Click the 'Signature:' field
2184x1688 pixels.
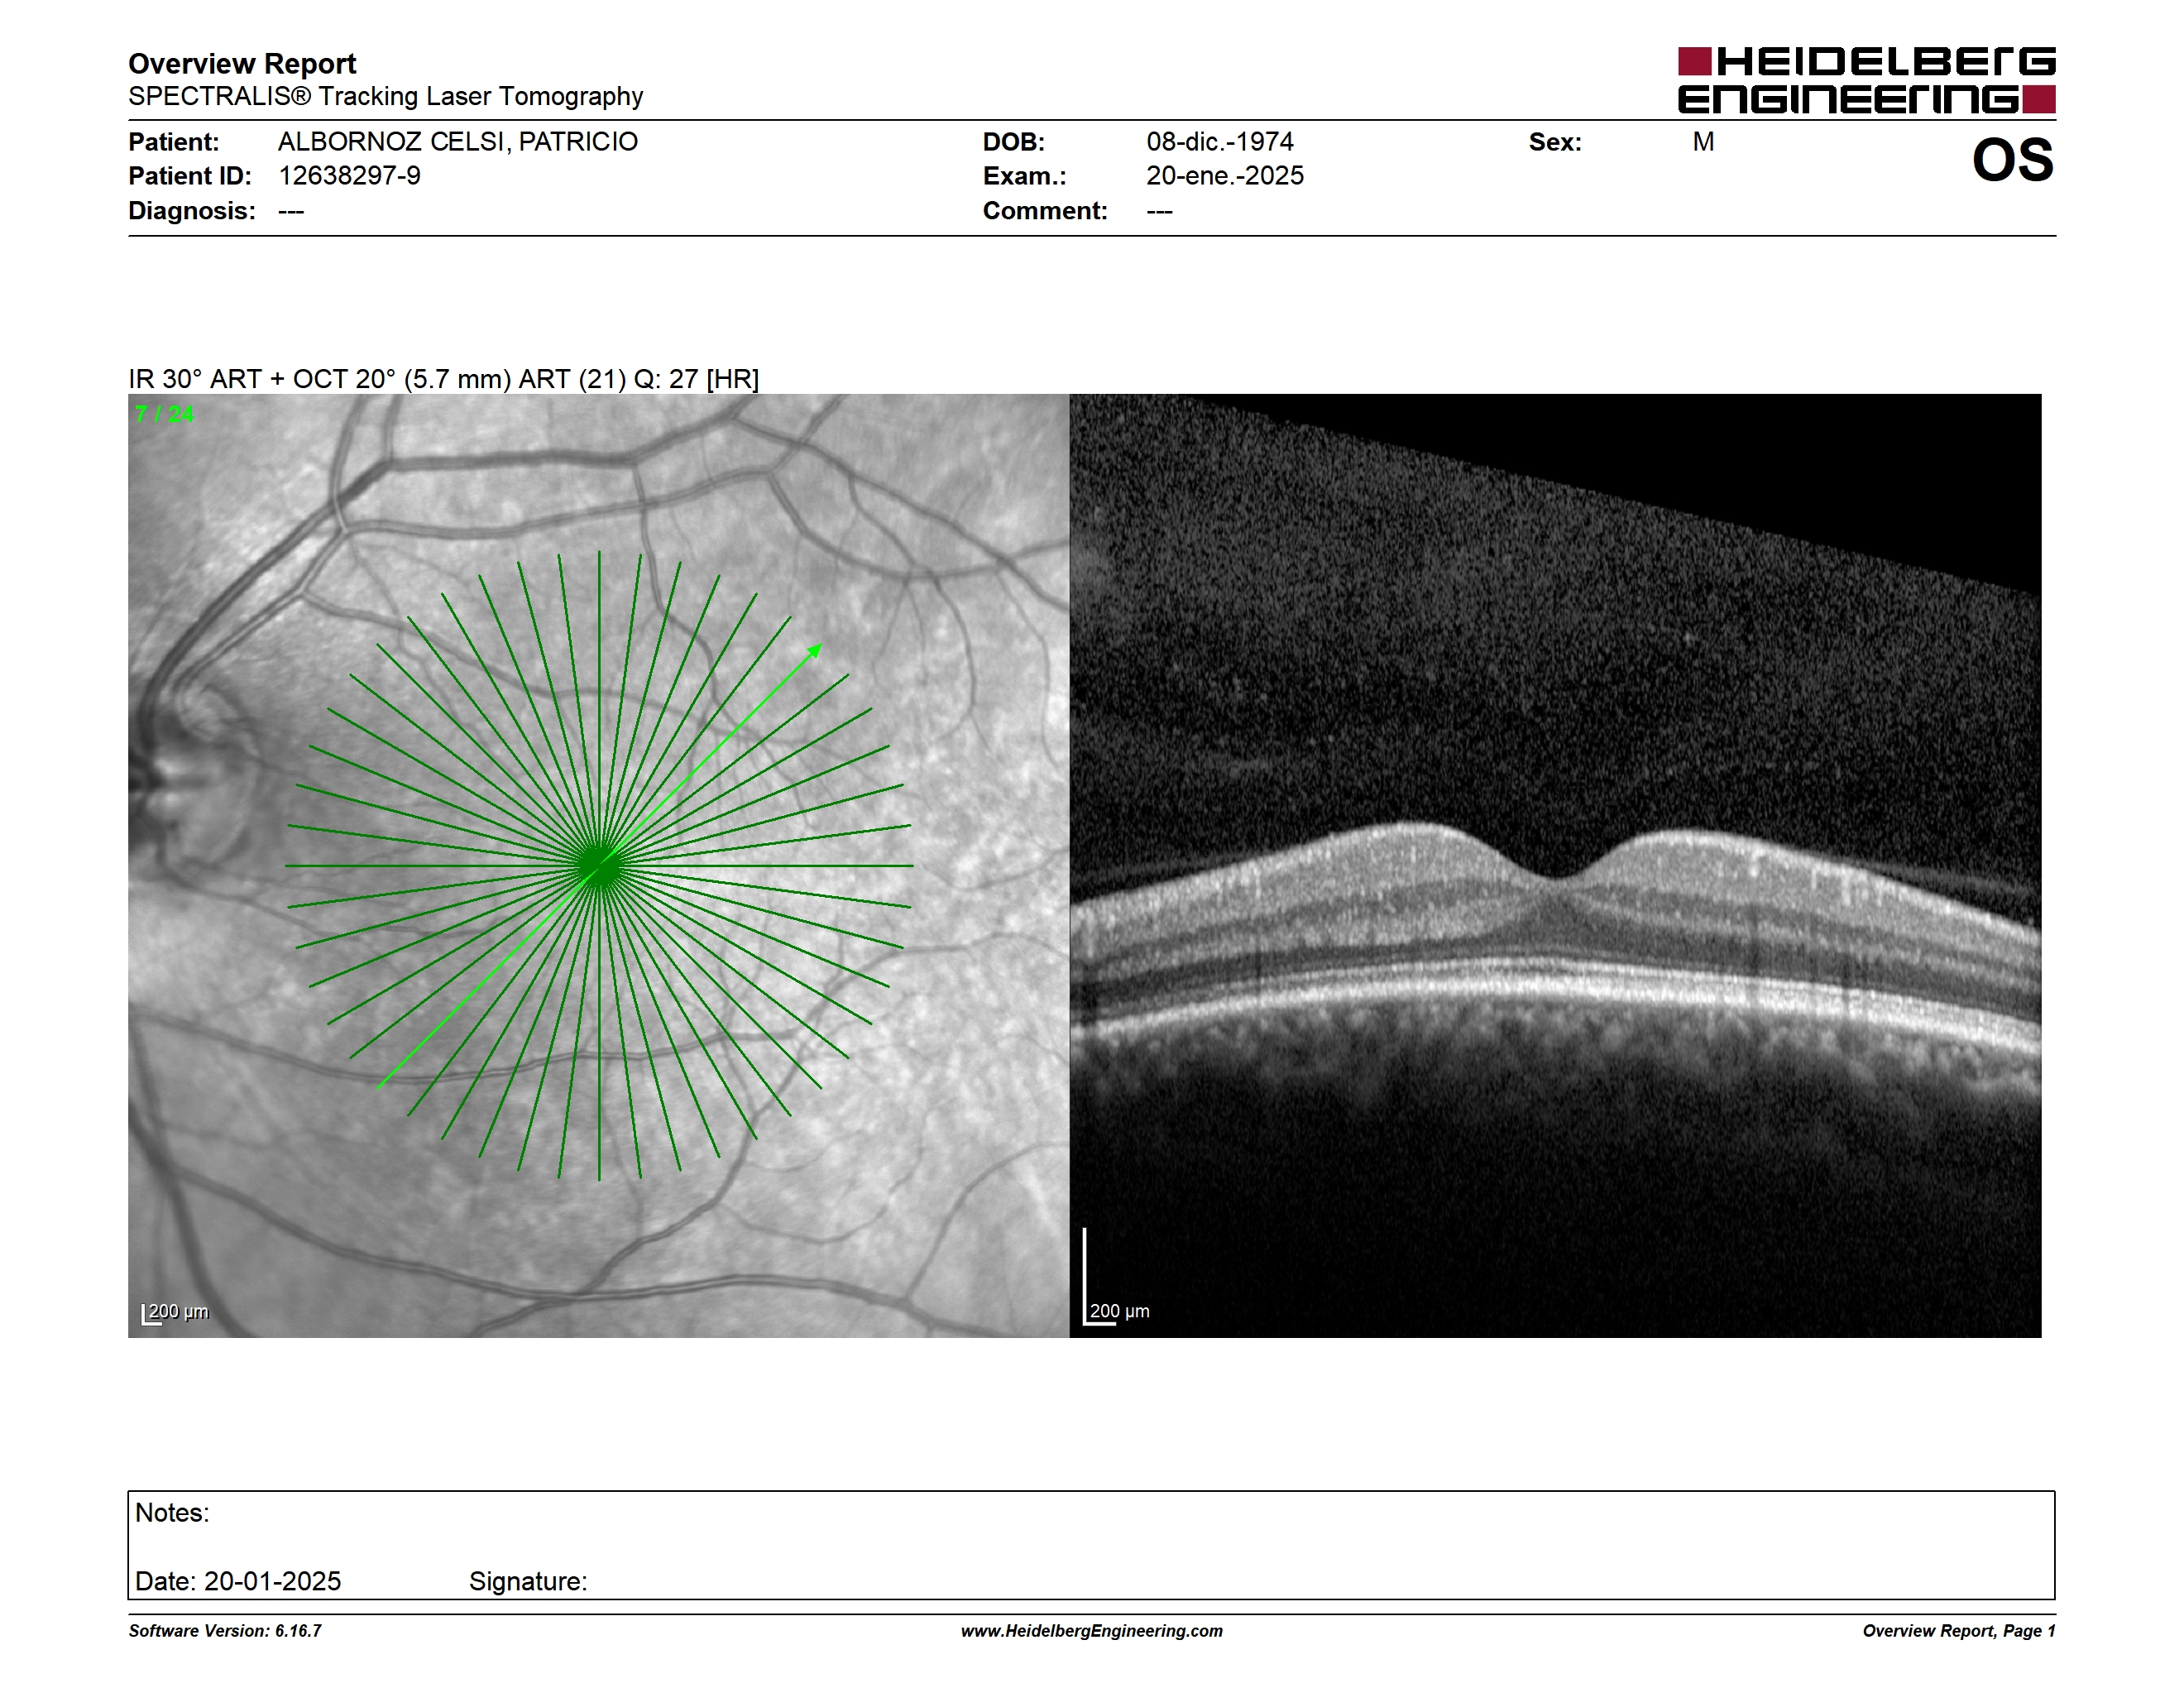[528, 1582]
